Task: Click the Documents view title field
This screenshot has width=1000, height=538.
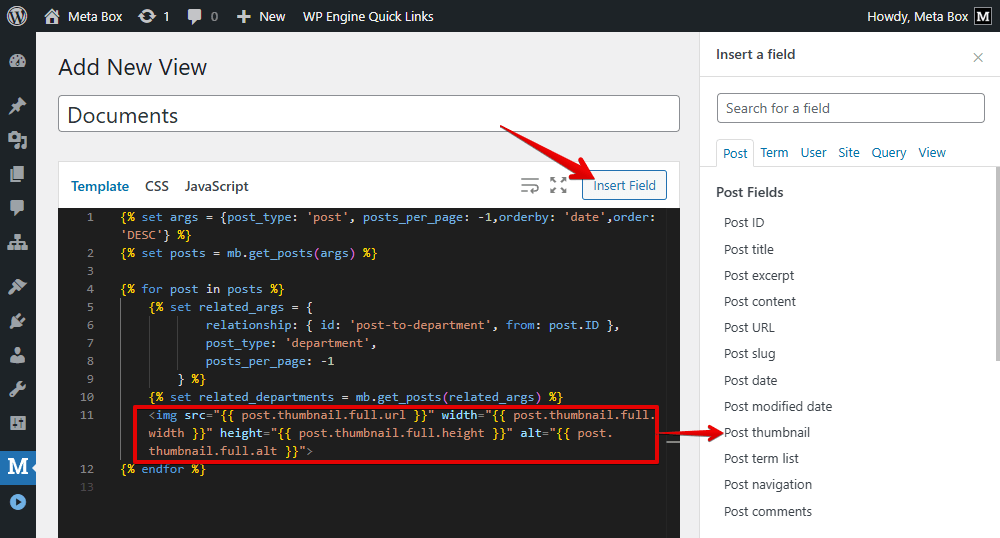Action: coord(368,115)
